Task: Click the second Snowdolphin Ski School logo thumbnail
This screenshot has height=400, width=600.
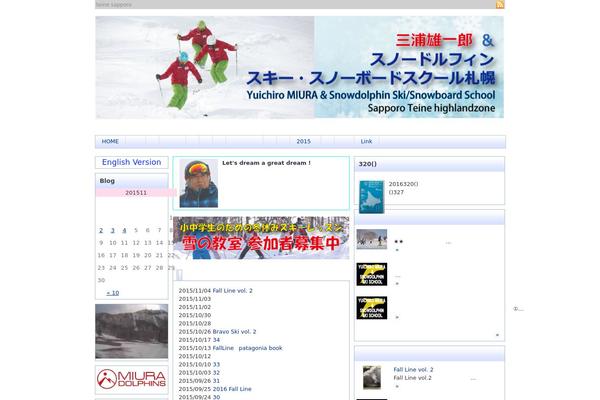Action: tap(372, 308)
